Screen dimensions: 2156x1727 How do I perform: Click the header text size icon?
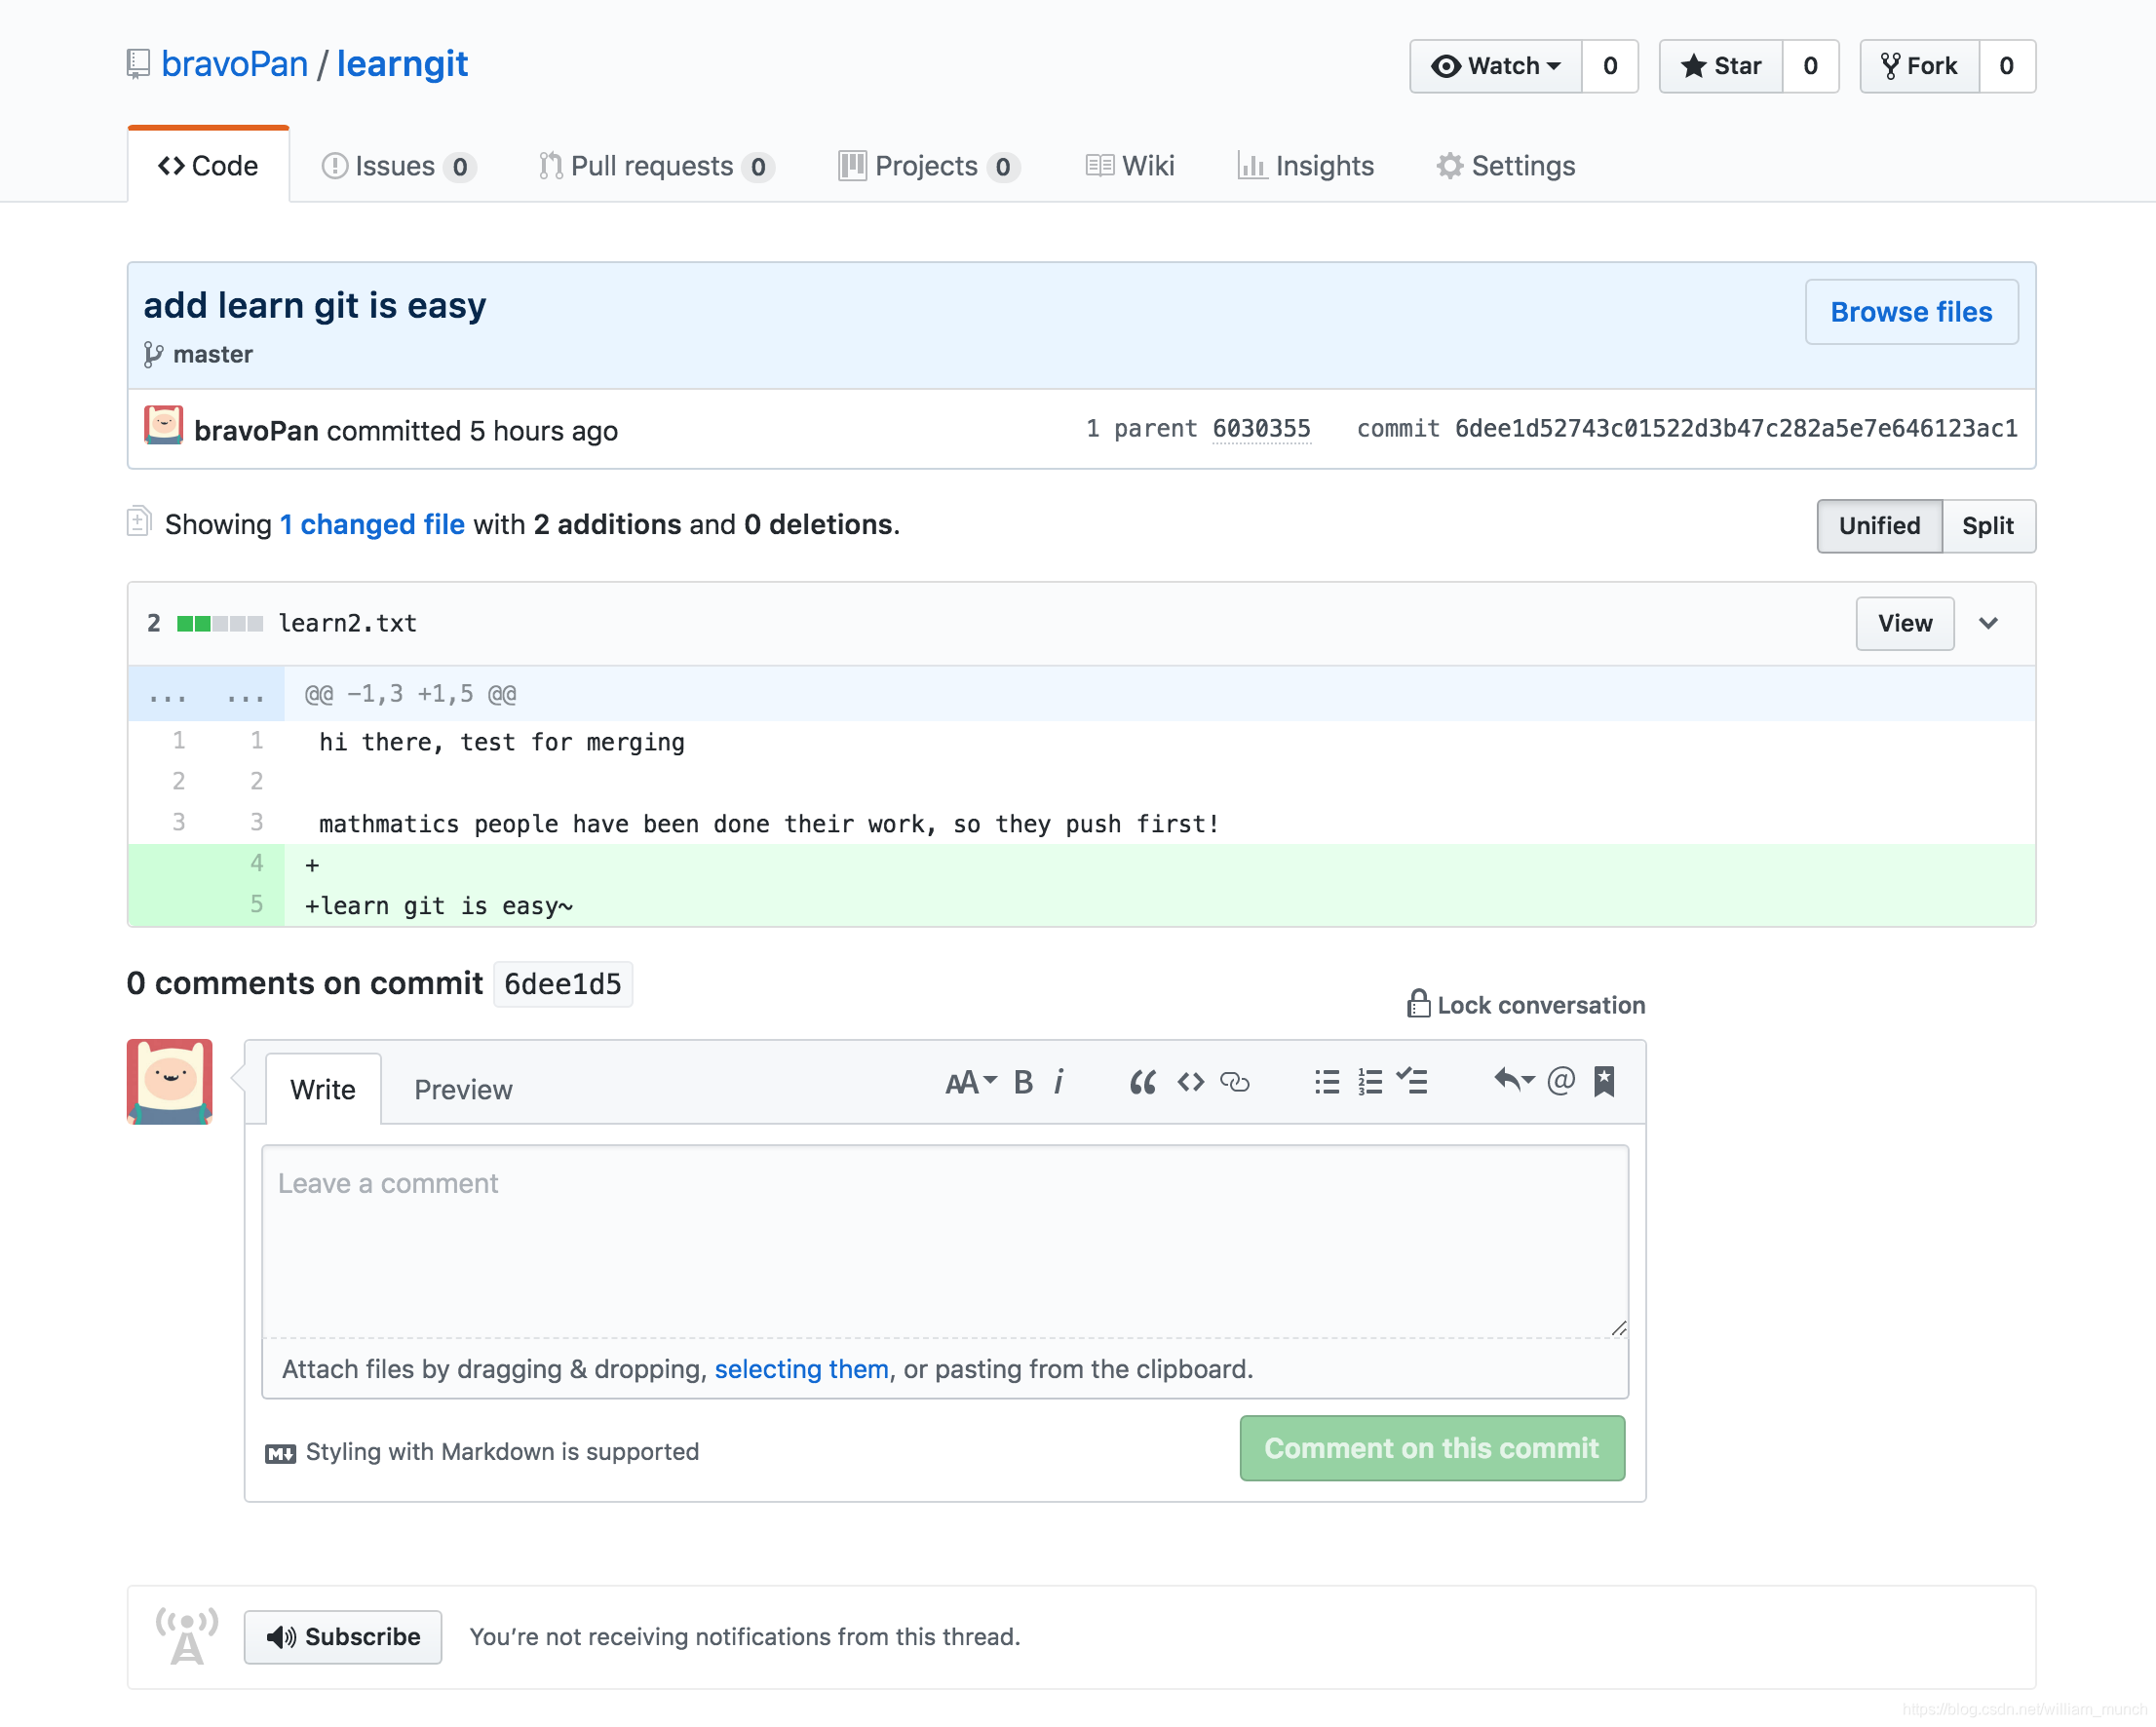pos(970,1082)
